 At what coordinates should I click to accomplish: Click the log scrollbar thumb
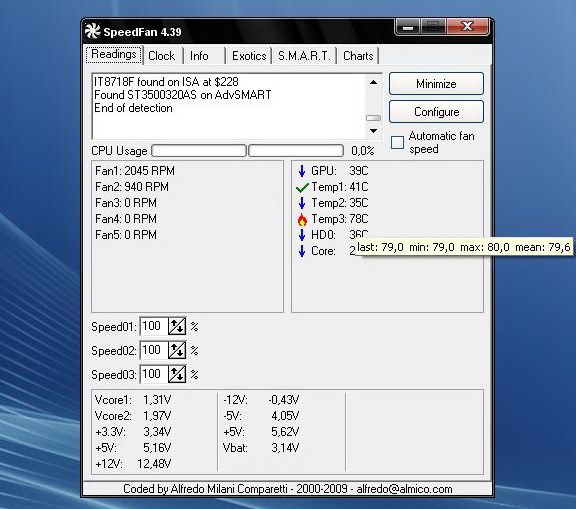pyautogui.click(x=373, y=118)
